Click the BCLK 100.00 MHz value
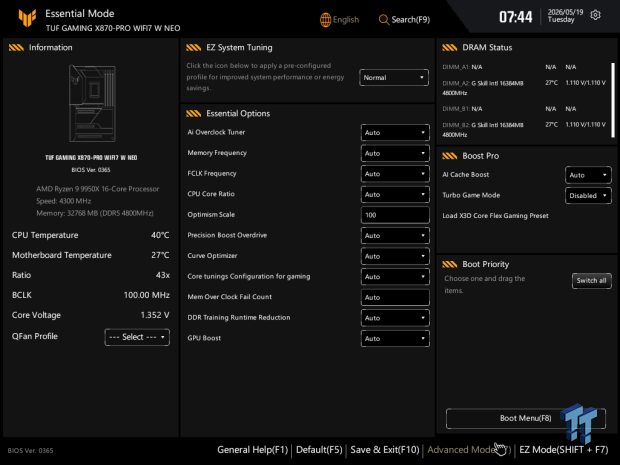The image size is (620, 465). coord(146,295)
